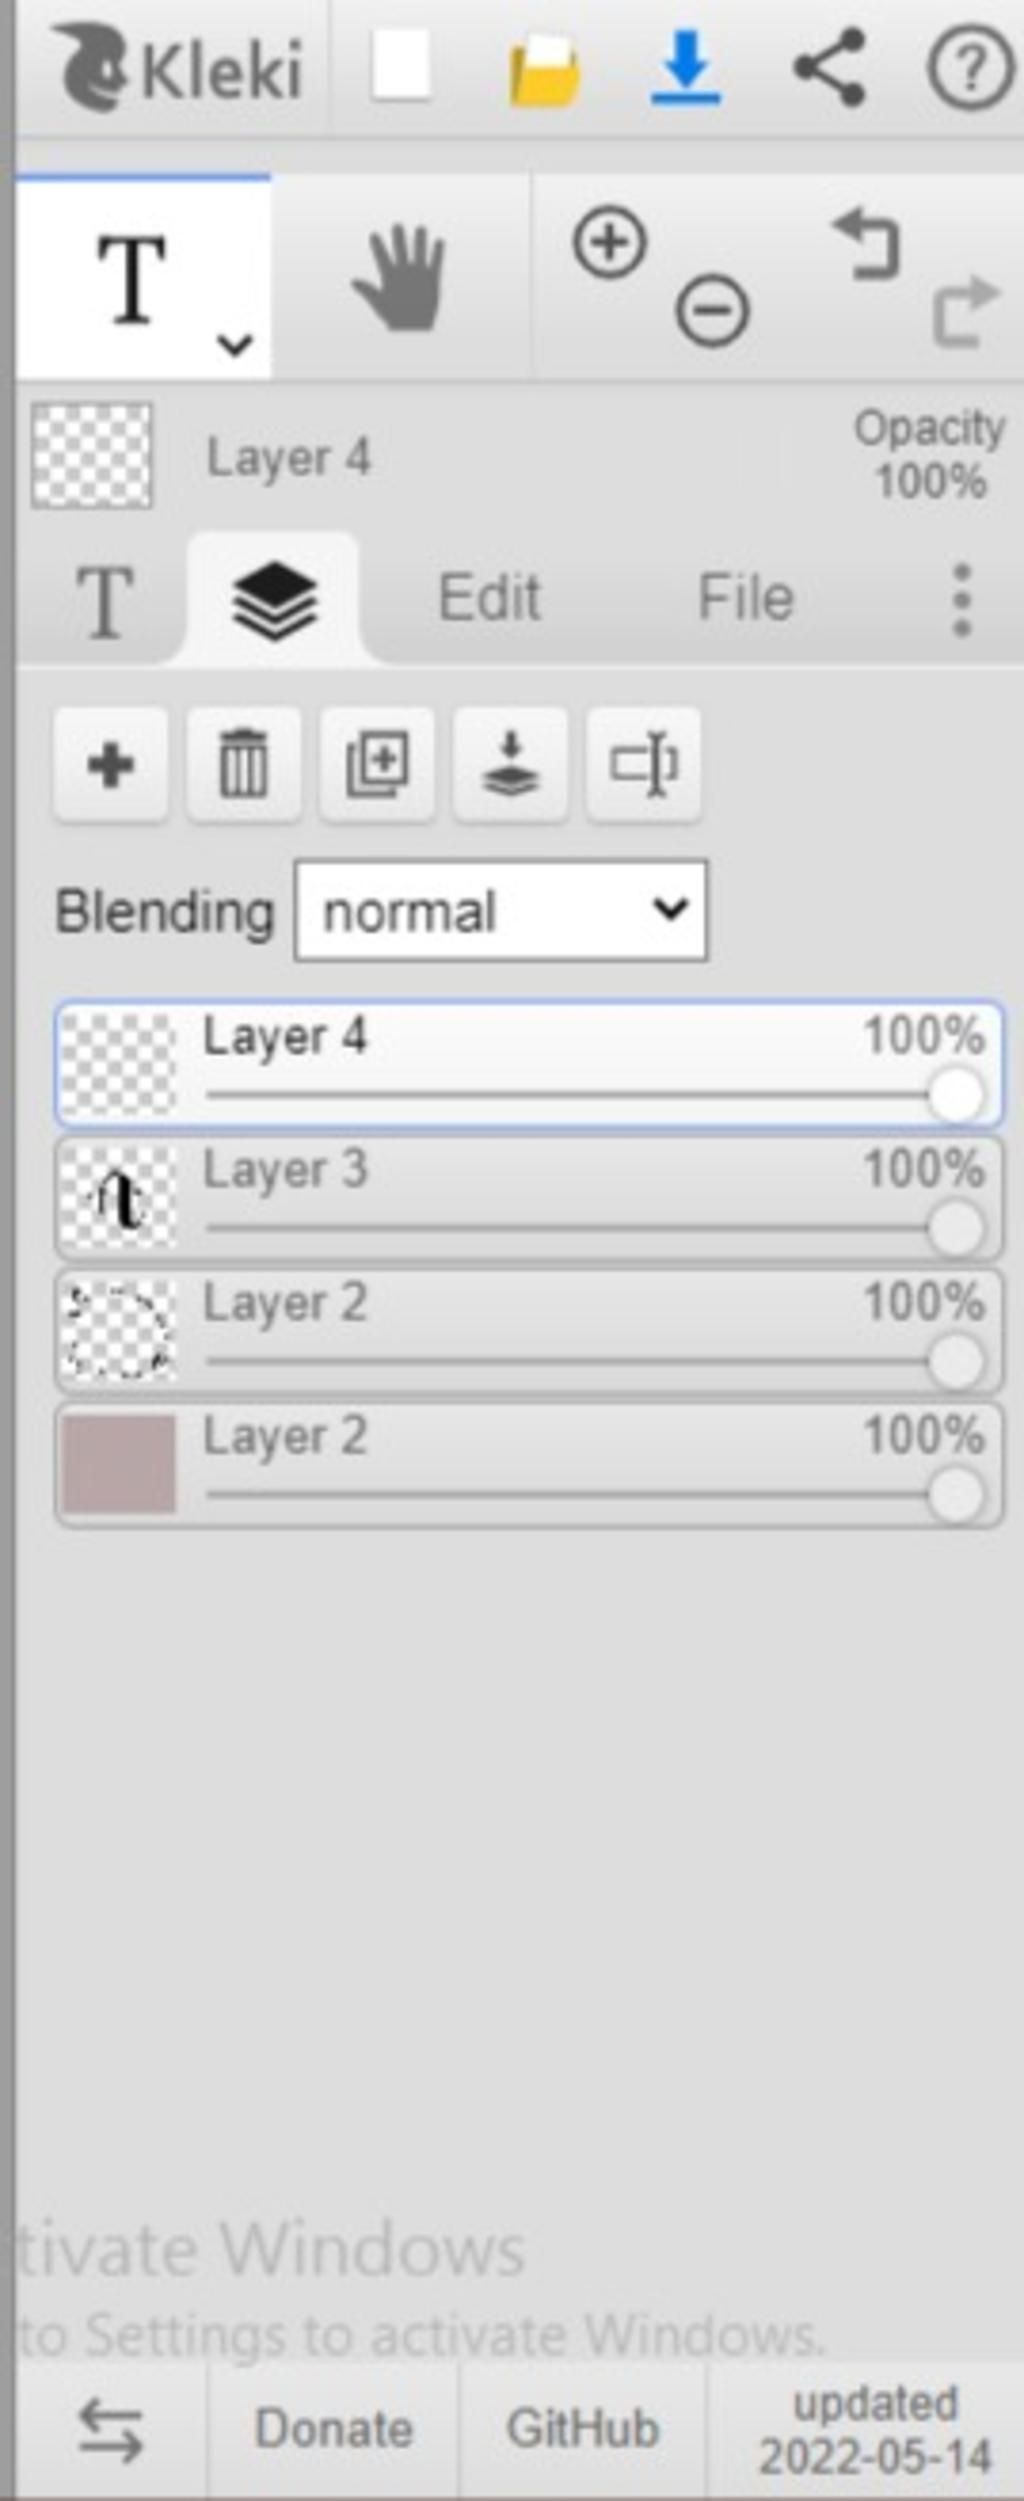Add a new layer with plus button

(111, 765)
